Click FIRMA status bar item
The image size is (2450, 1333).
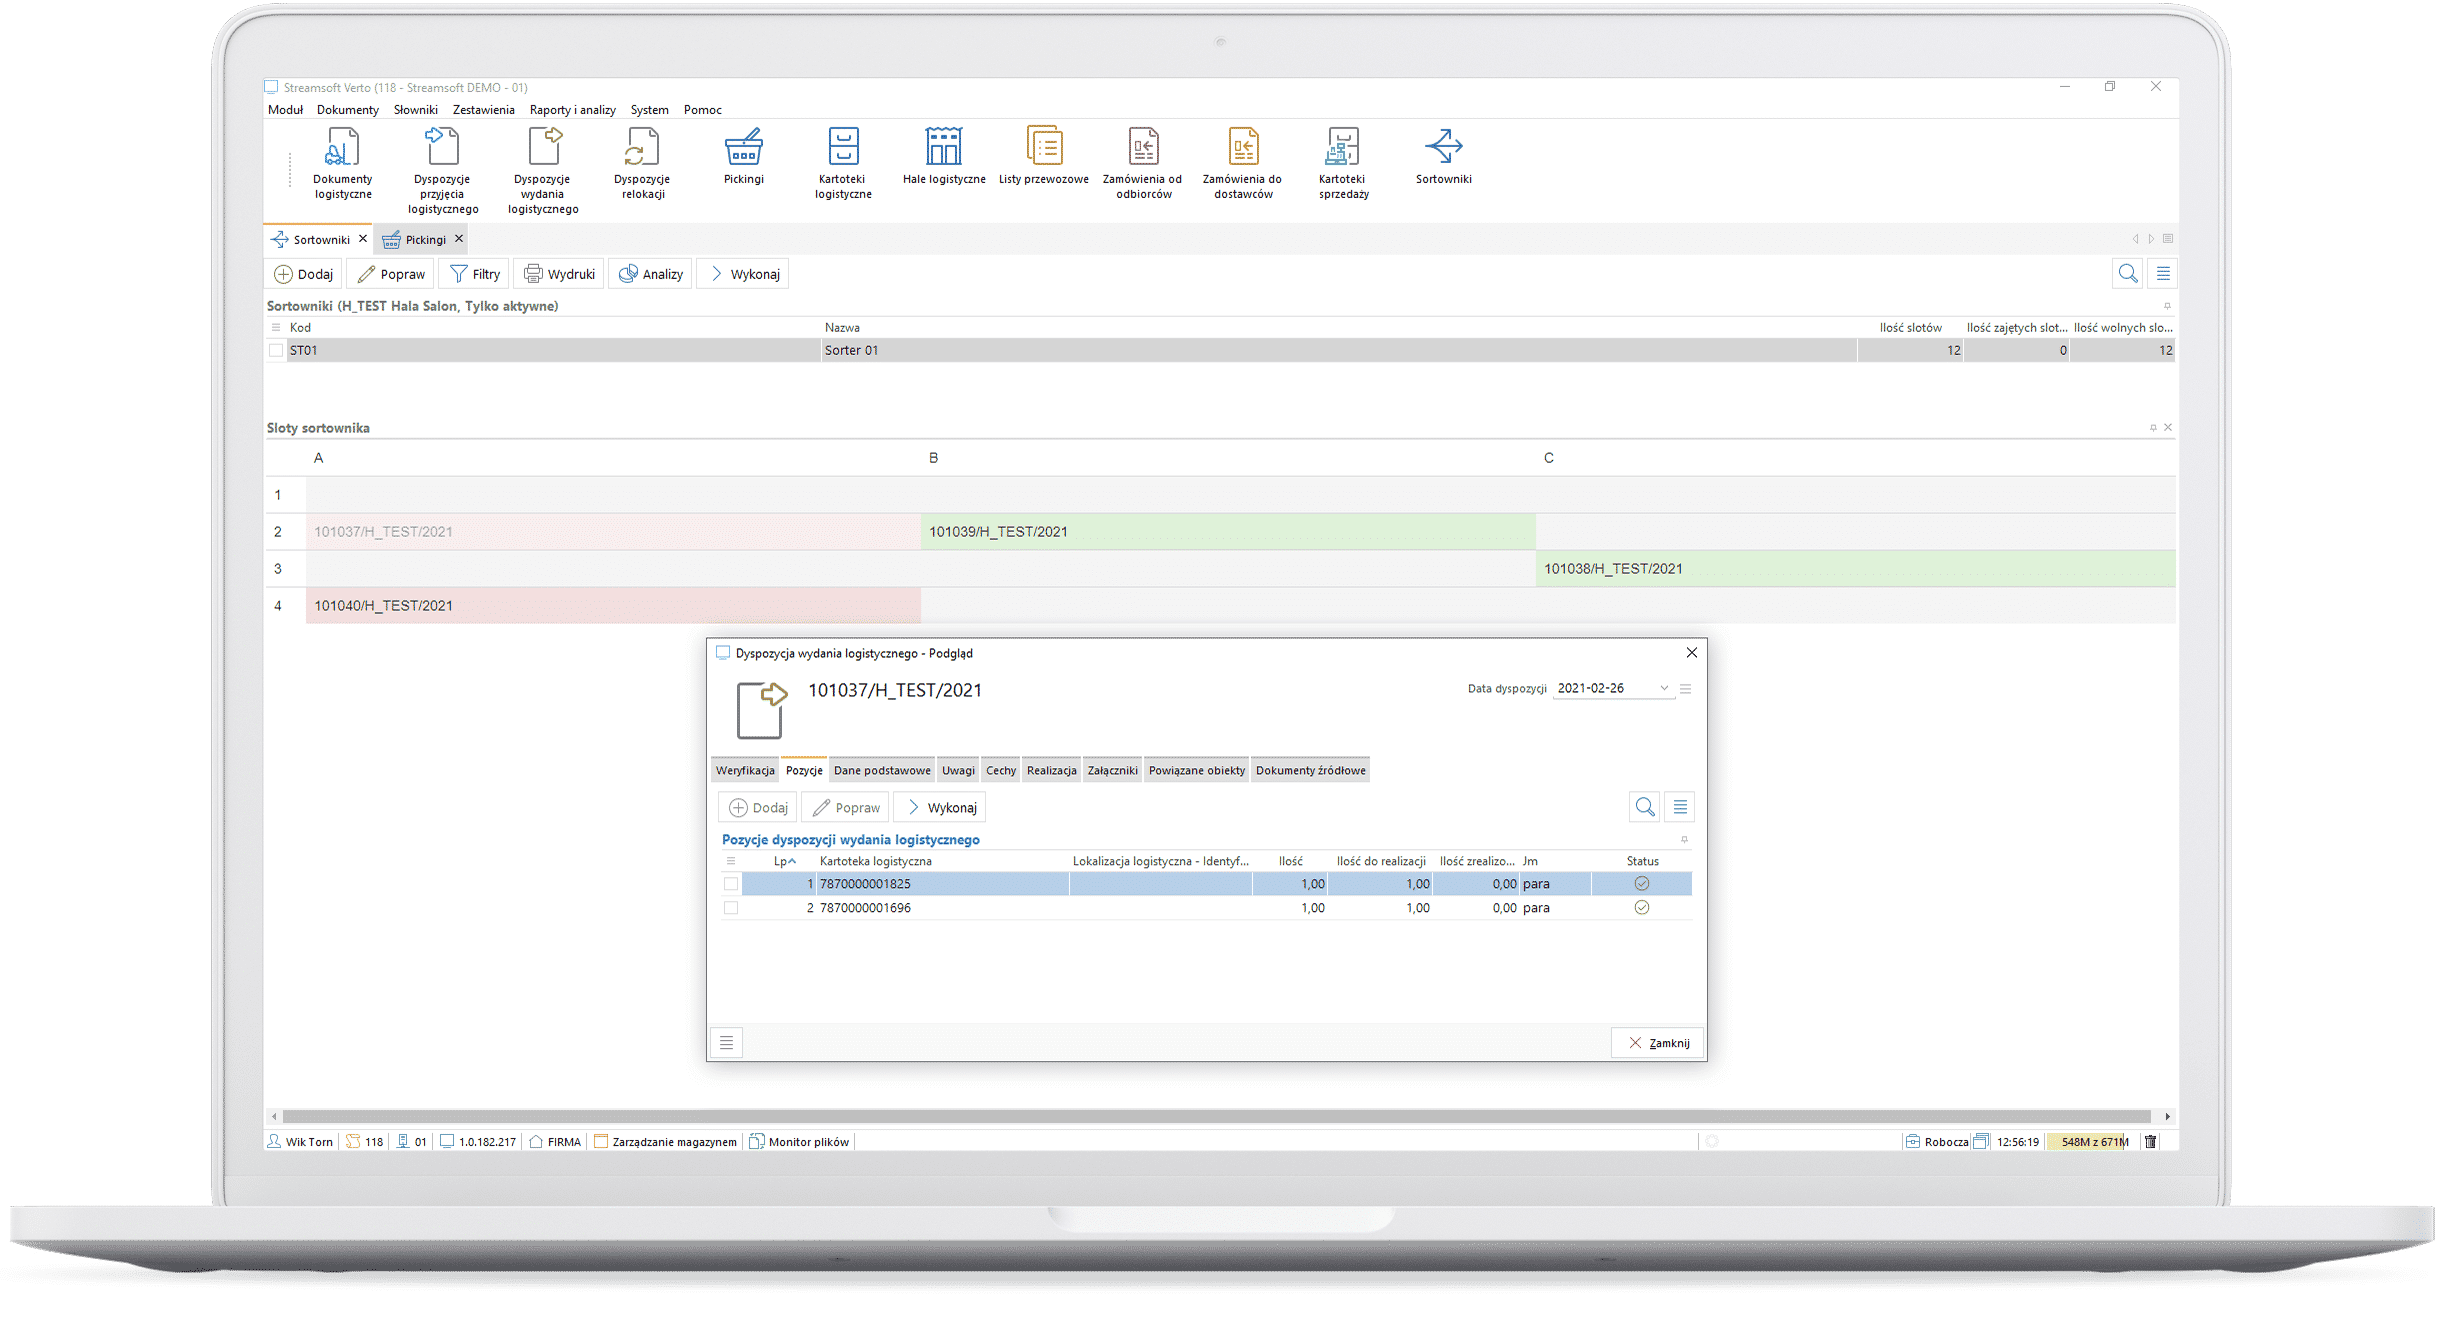[x=555, y=1142]
